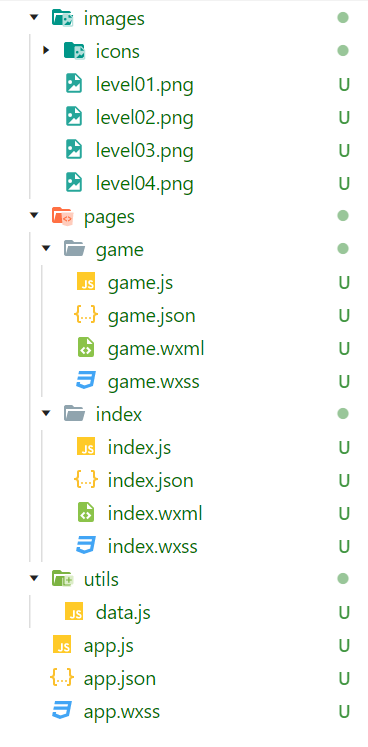368x747 pixels.
Task: Click the CSS icon of index.wxss
Action: tap(86, 546)
